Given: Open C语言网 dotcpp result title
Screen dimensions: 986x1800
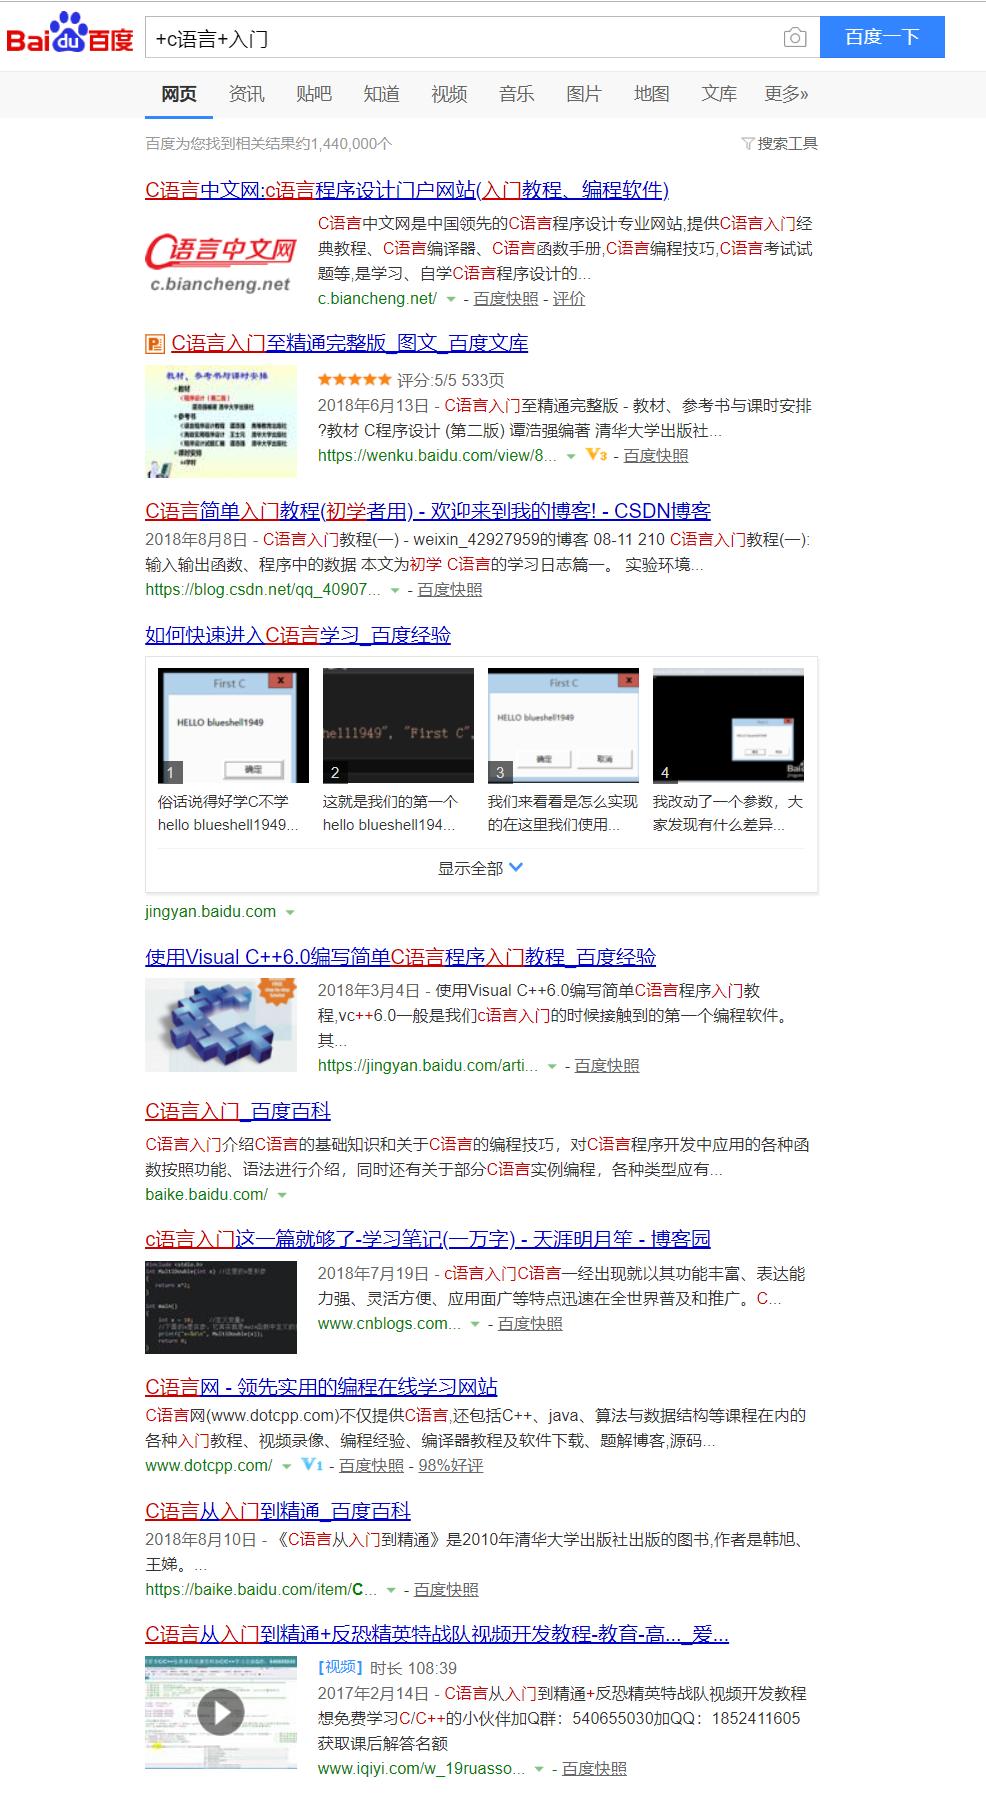Looking at the screenshot, I should point(321,1387).
